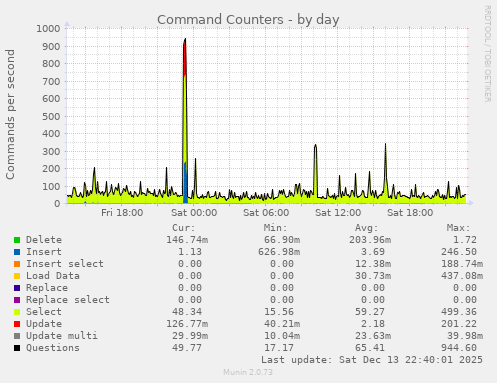The image size is (497, 383).
Task: Click the Delete max value 1.72
Action: [x=465, y=240]
